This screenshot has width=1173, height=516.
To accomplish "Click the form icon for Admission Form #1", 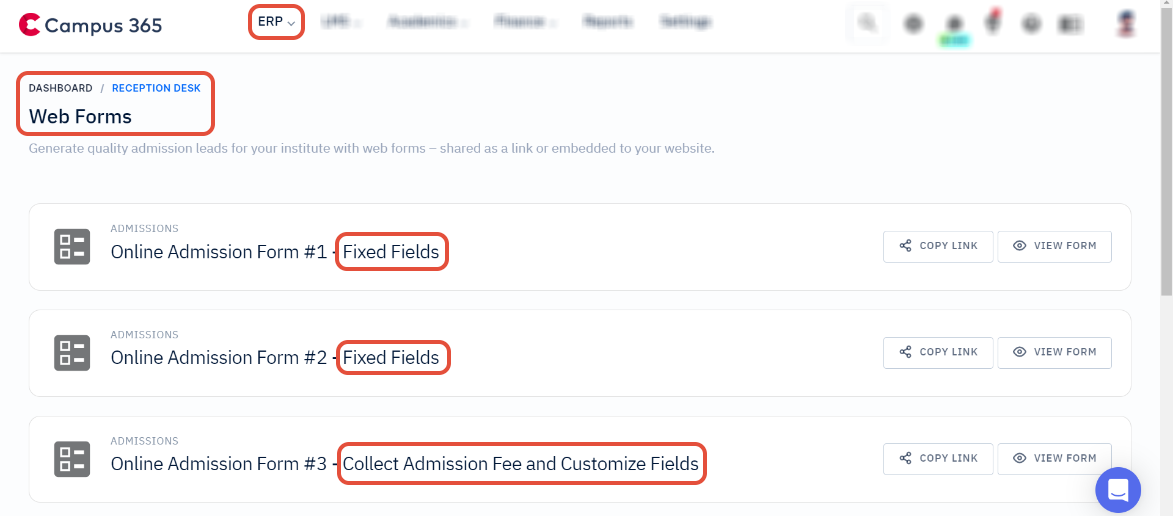I will click(x=72, y=246).
